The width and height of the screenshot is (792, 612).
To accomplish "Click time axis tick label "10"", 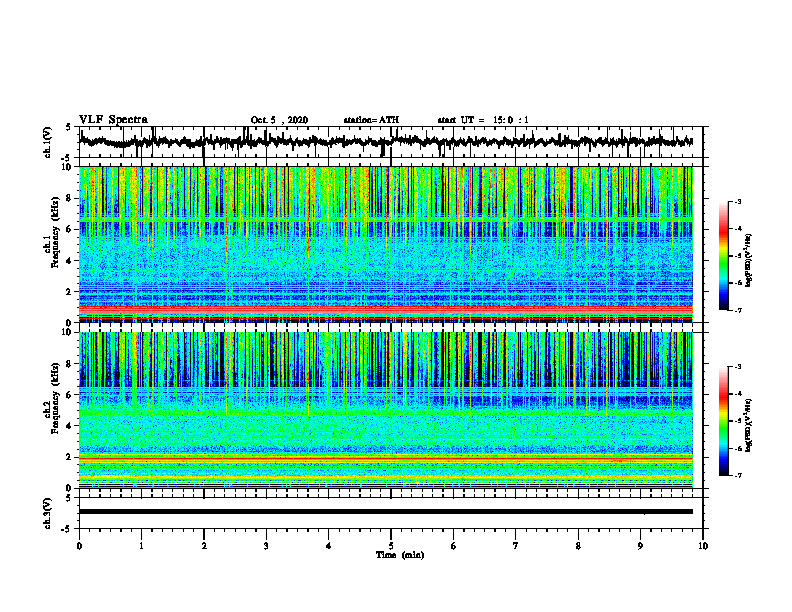I will [x=703, y=546].
